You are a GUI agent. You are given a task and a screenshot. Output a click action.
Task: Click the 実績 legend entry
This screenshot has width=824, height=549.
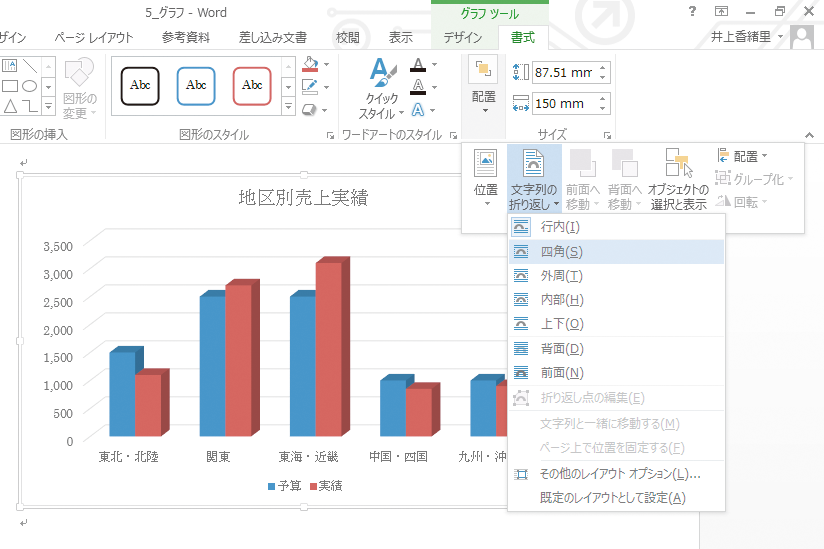click(x=326, y=486)
